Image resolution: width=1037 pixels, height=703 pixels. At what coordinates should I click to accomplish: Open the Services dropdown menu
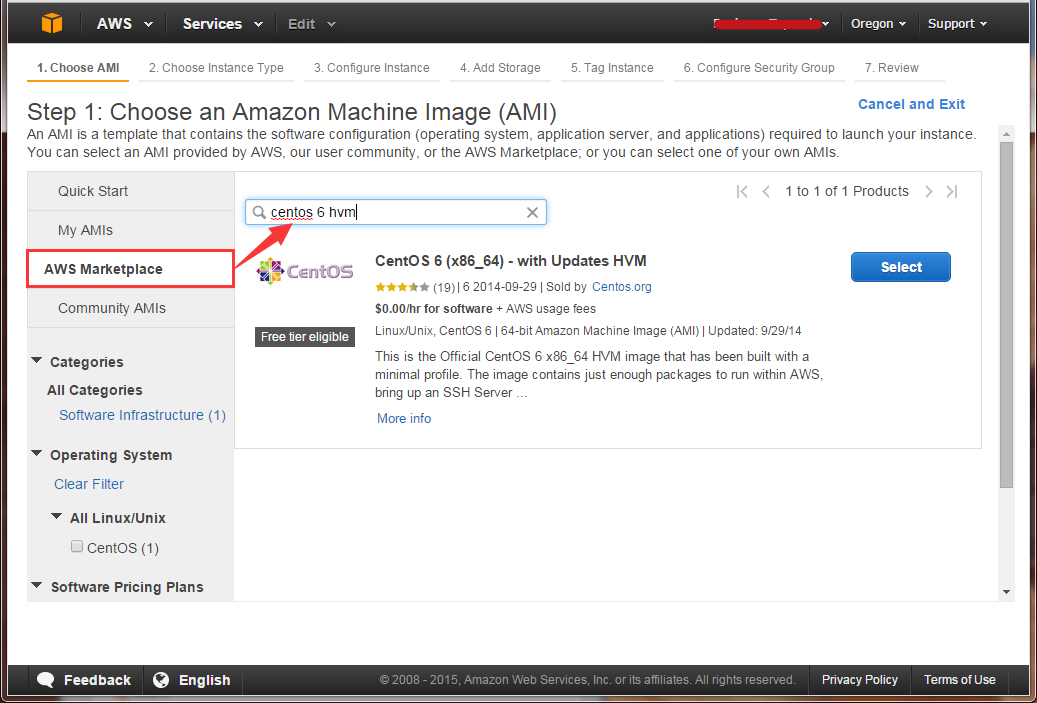[223, 24]
